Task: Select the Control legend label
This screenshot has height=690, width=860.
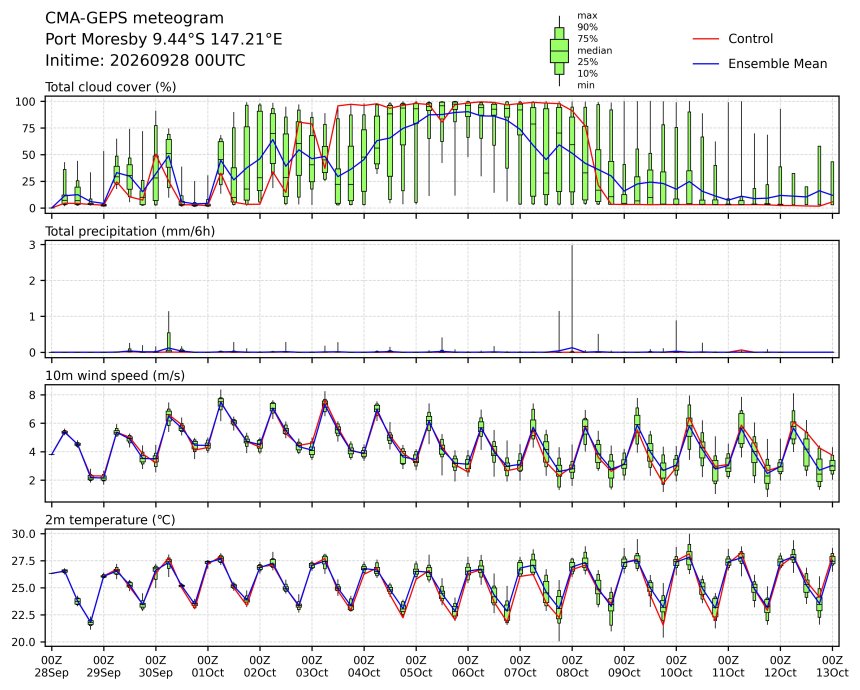Action: pos(750,39)
